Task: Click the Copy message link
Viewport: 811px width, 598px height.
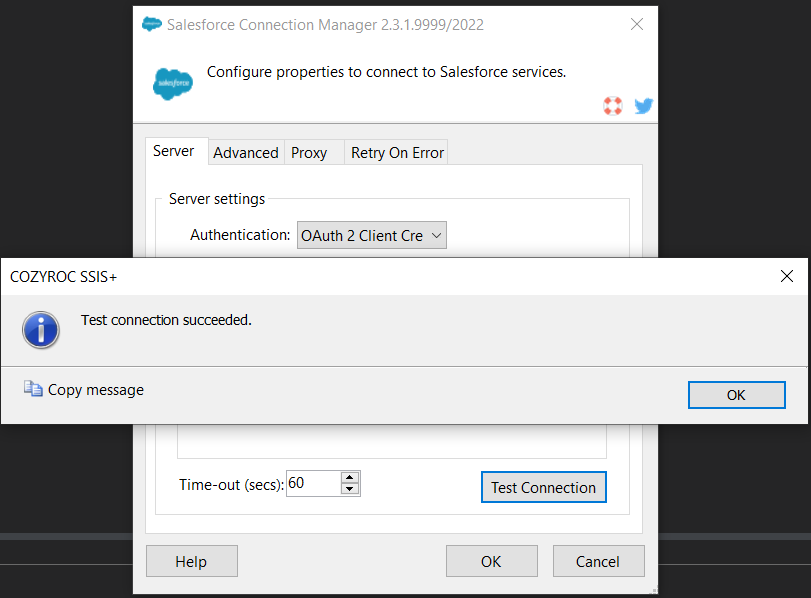Action: [96, 390]
